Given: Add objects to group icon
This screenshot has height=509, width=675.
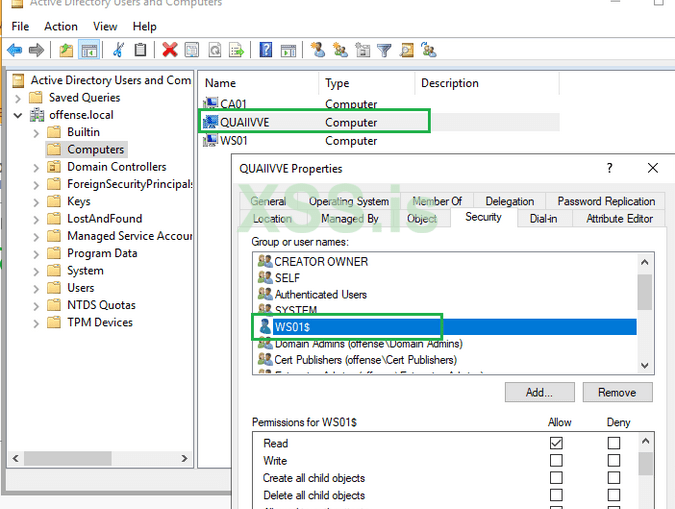Looking at the screenshot, I should [429, 50].
